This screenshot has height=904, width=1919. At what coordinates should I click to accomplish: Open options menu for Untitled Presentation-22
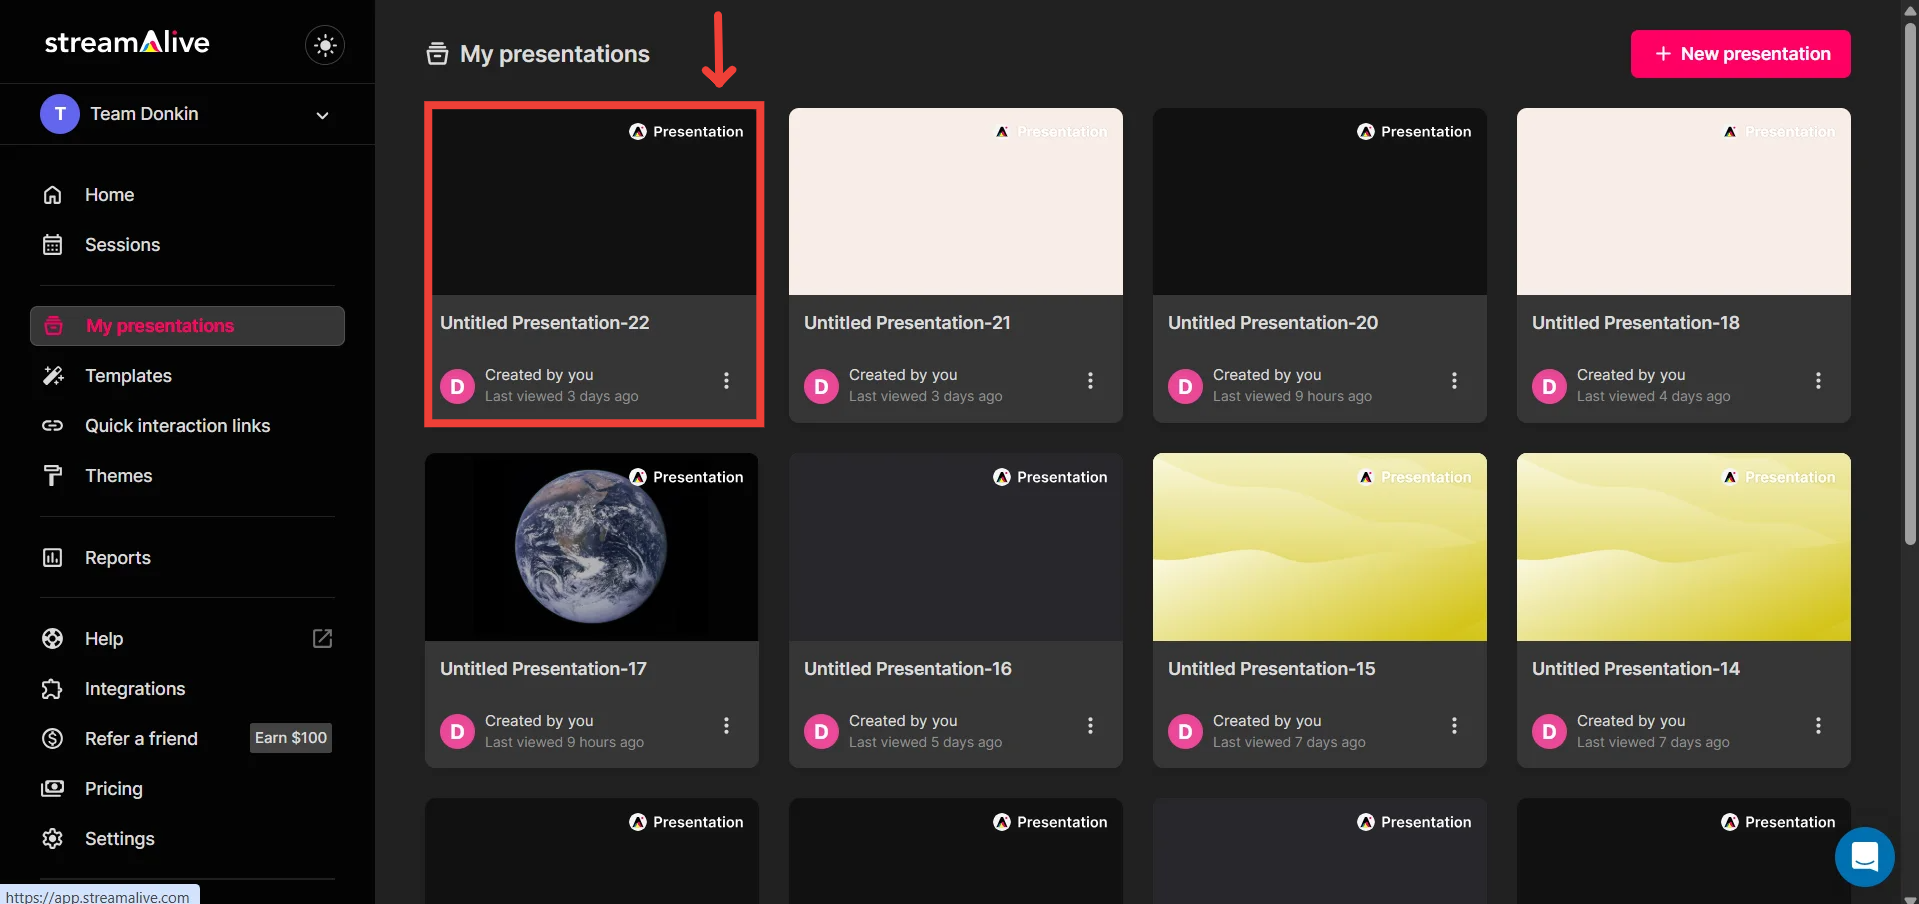click(726, 381)
